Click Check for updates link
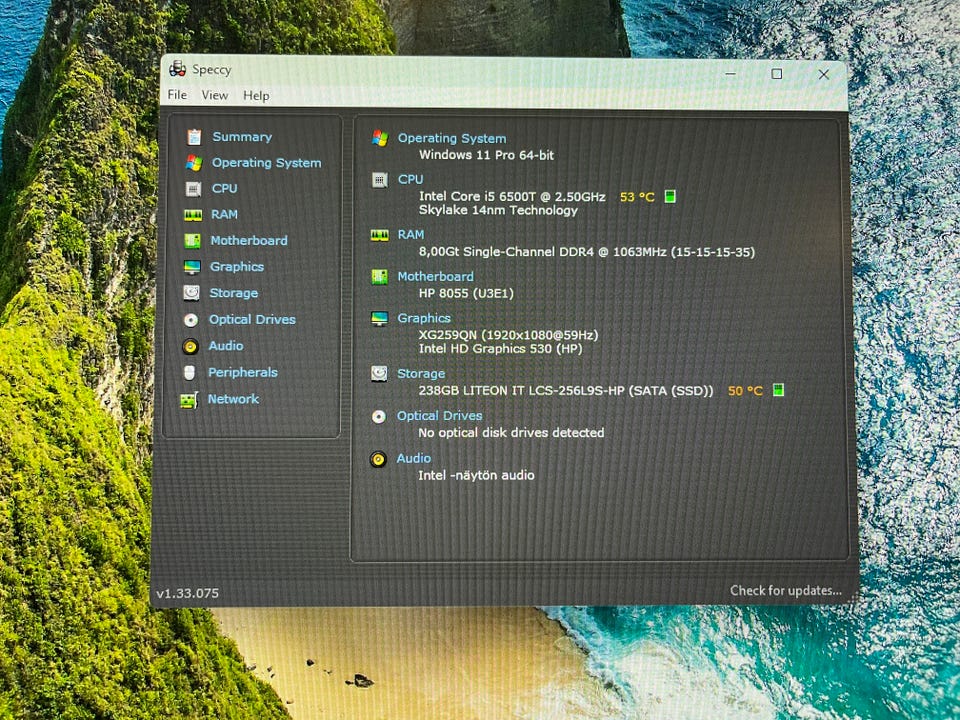 (786, 591)
